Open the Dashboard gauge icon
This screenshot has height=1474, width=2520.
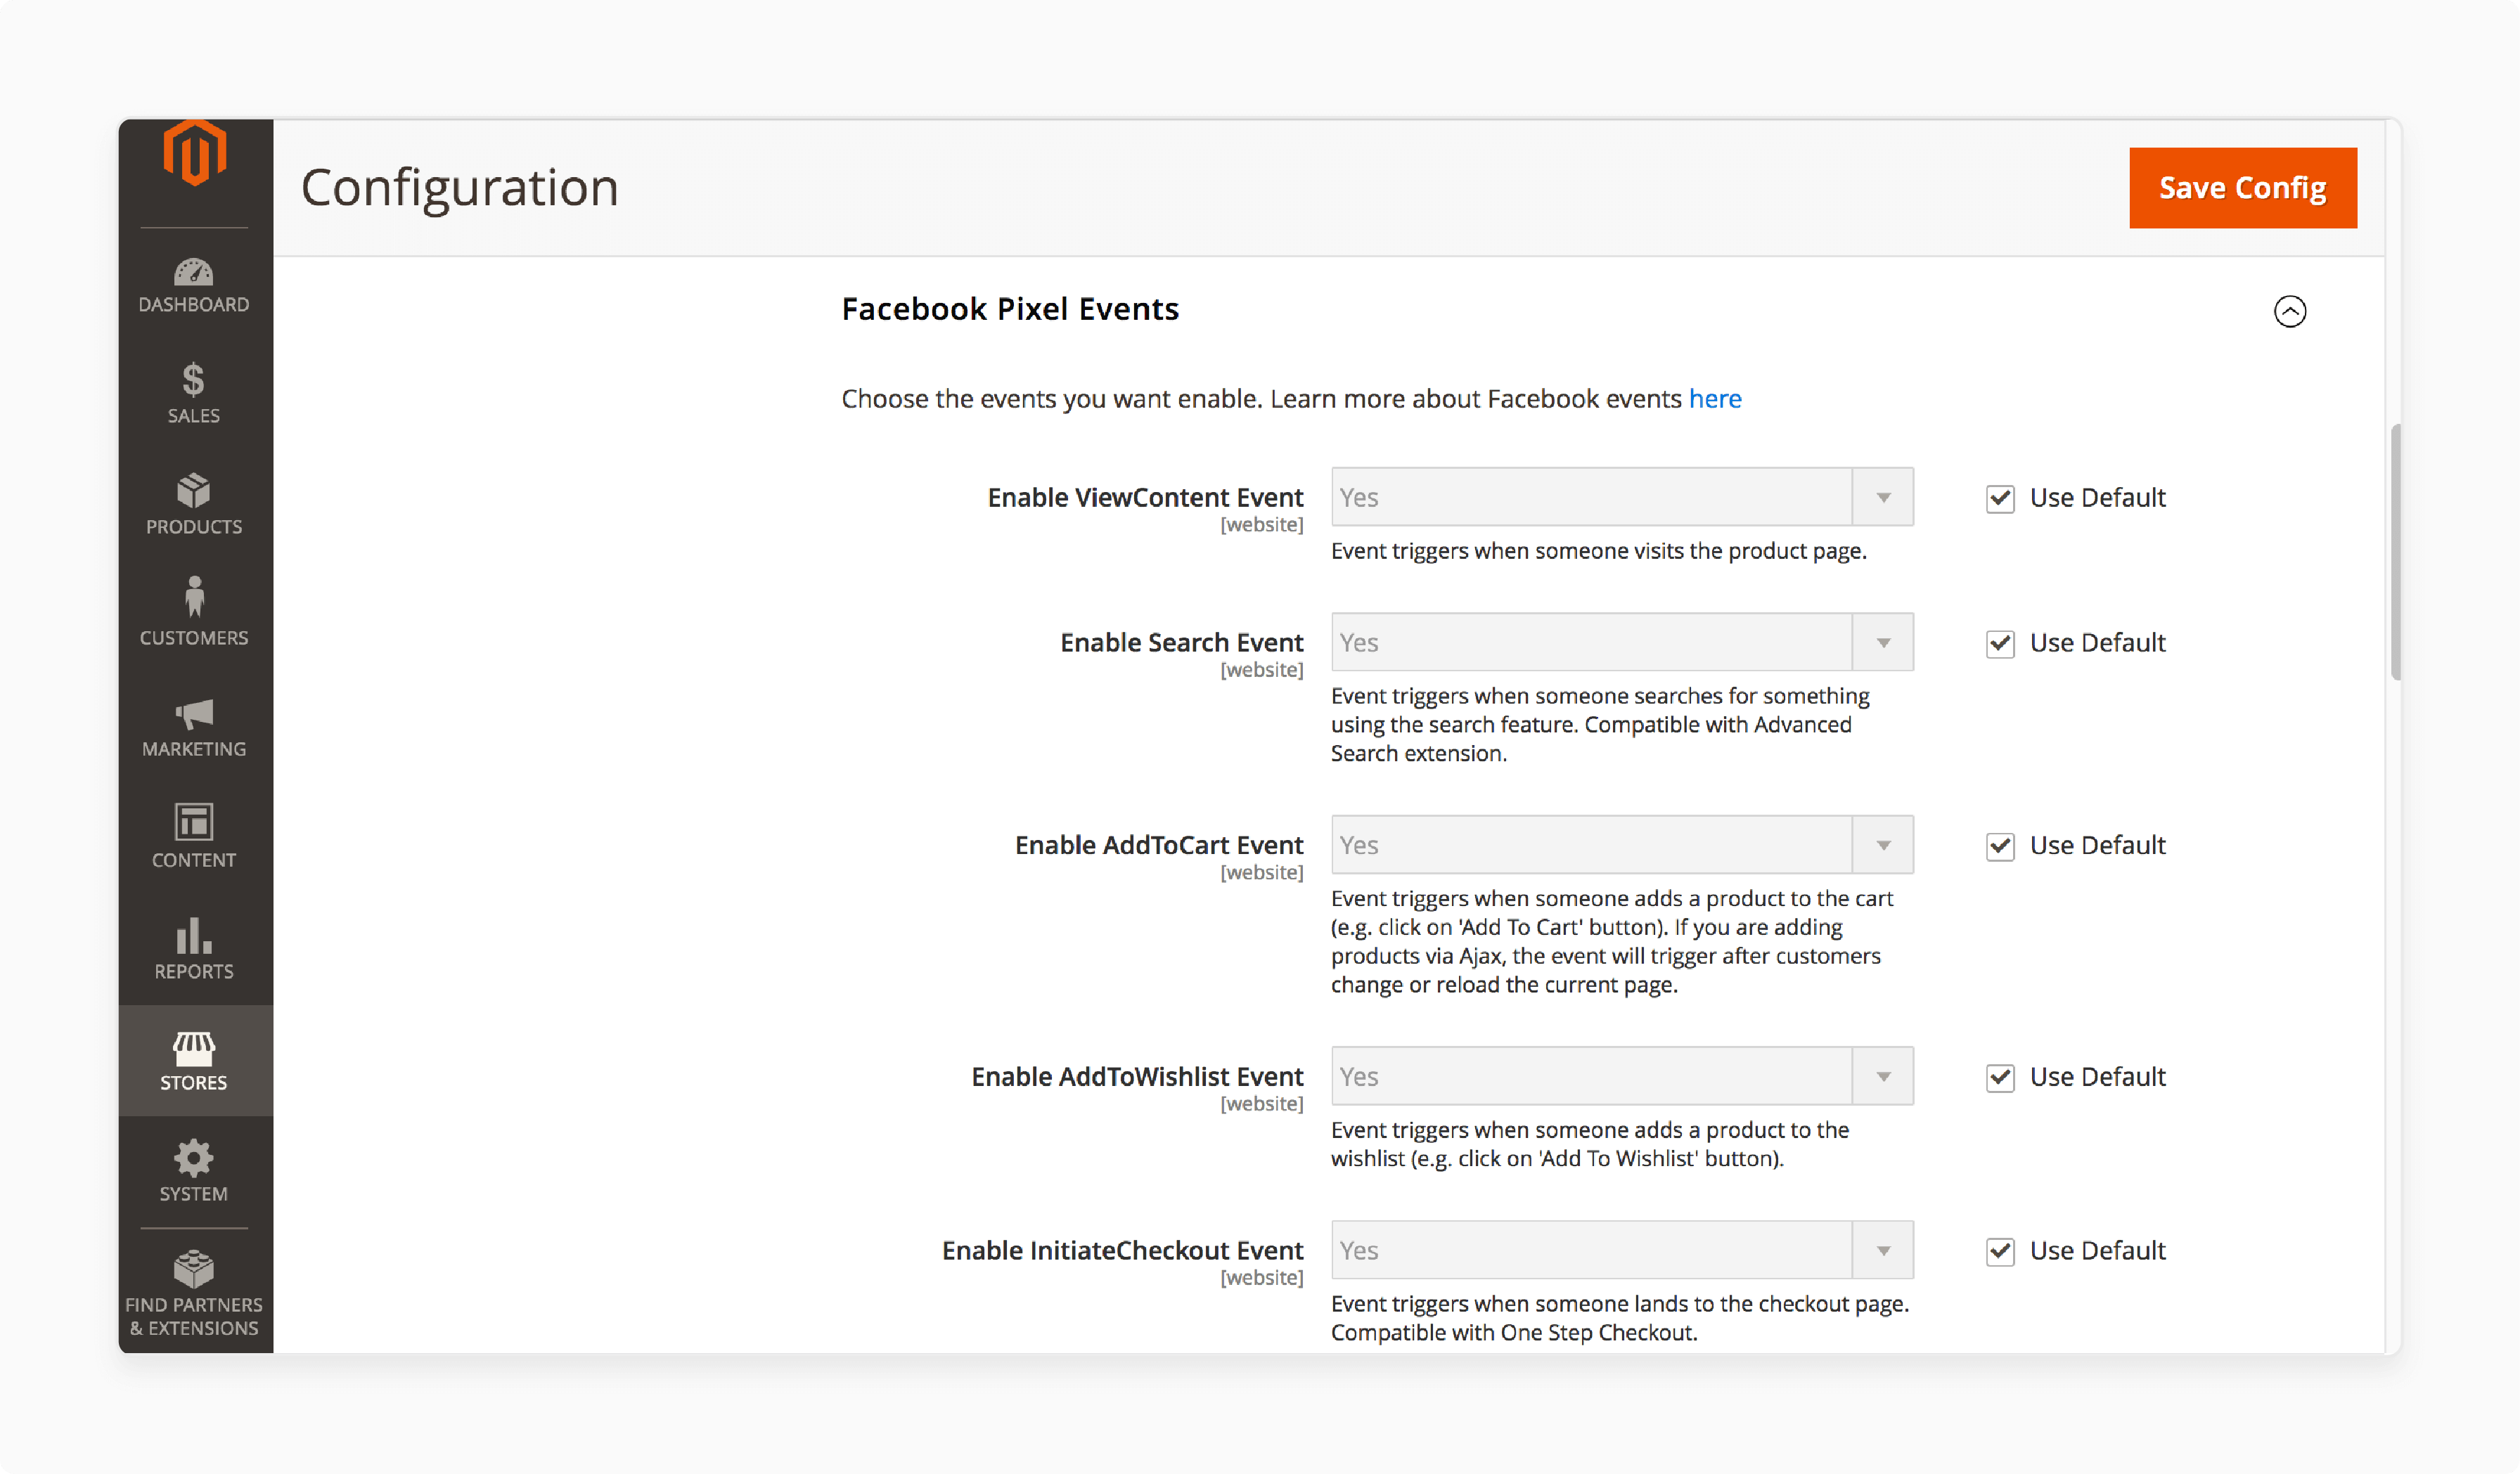(x=194, y=272)
